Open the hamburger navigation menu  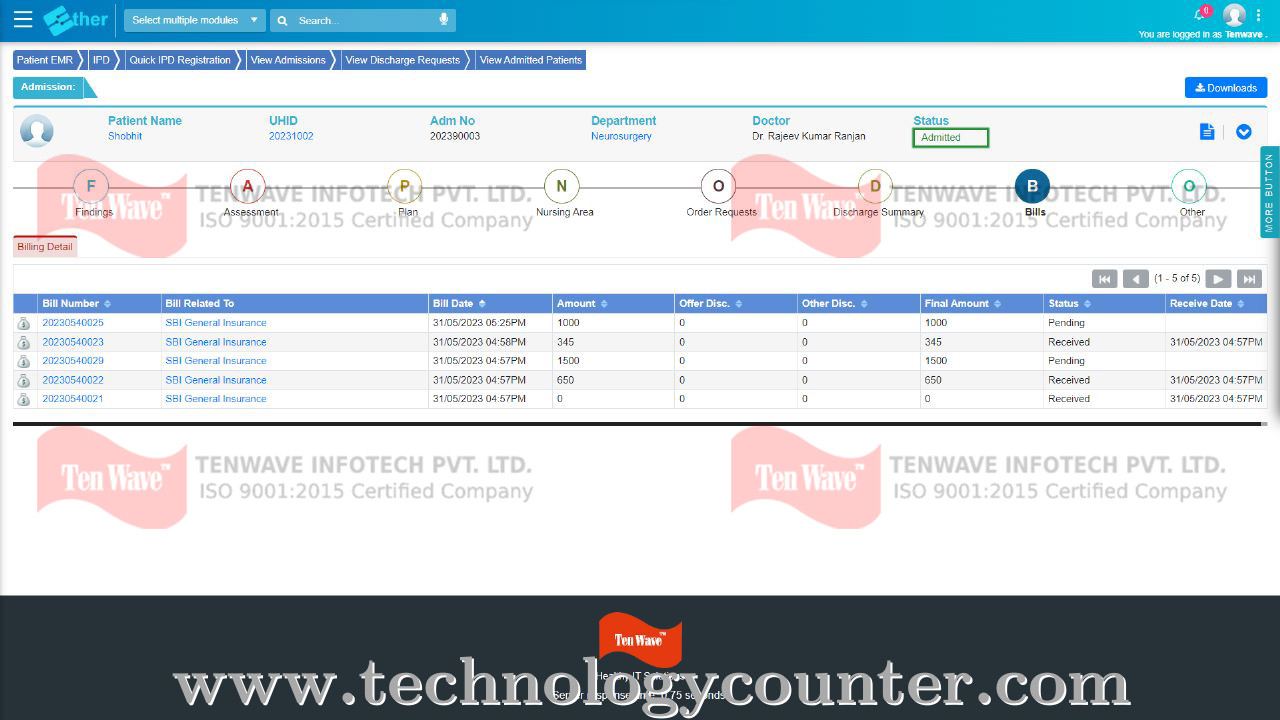pyautogui.click(x=22, y=20)
